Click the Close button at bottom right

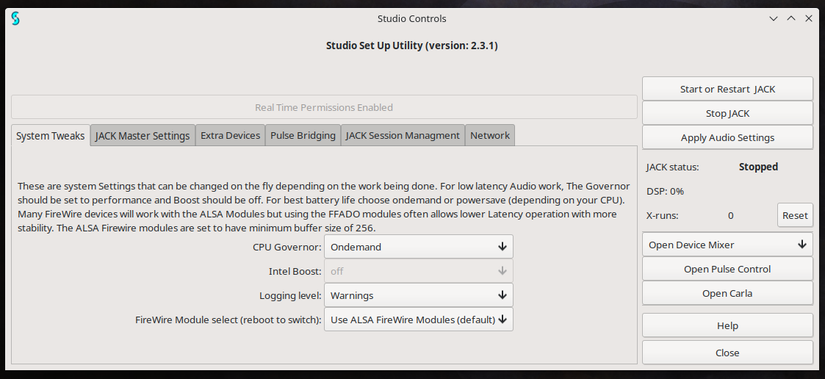[728, 353]
